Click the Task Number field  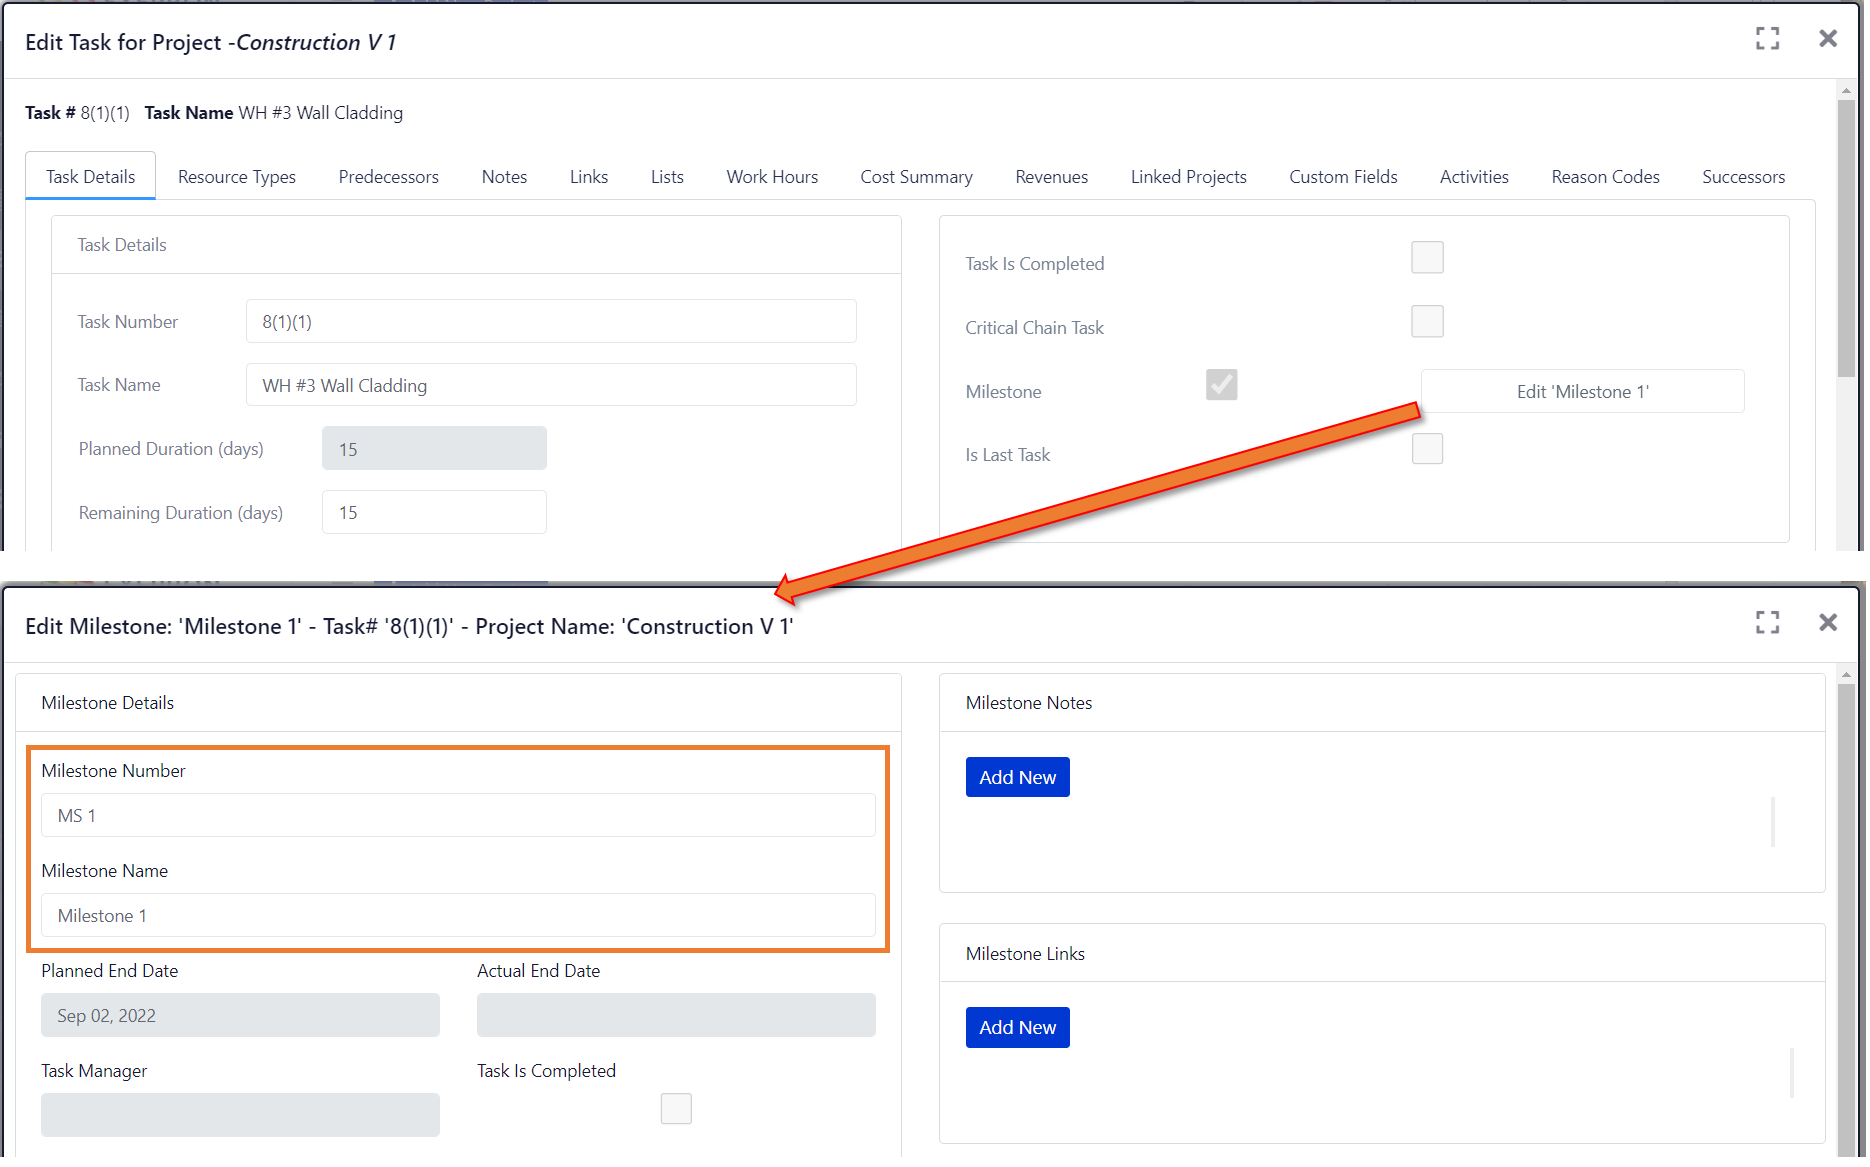pos(551,321)
